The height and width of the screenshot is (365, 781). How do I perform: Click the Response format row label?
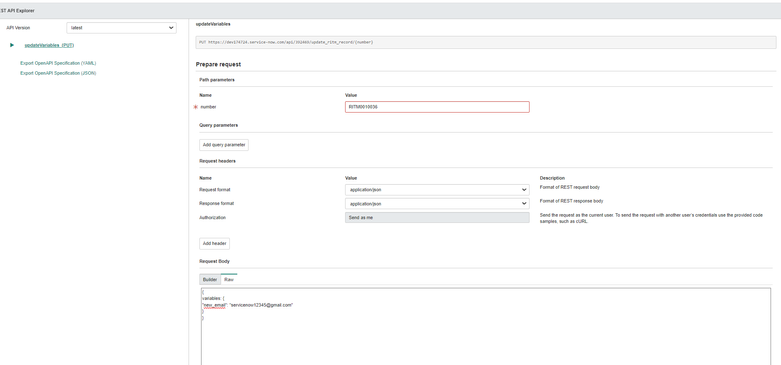(217, 204)
